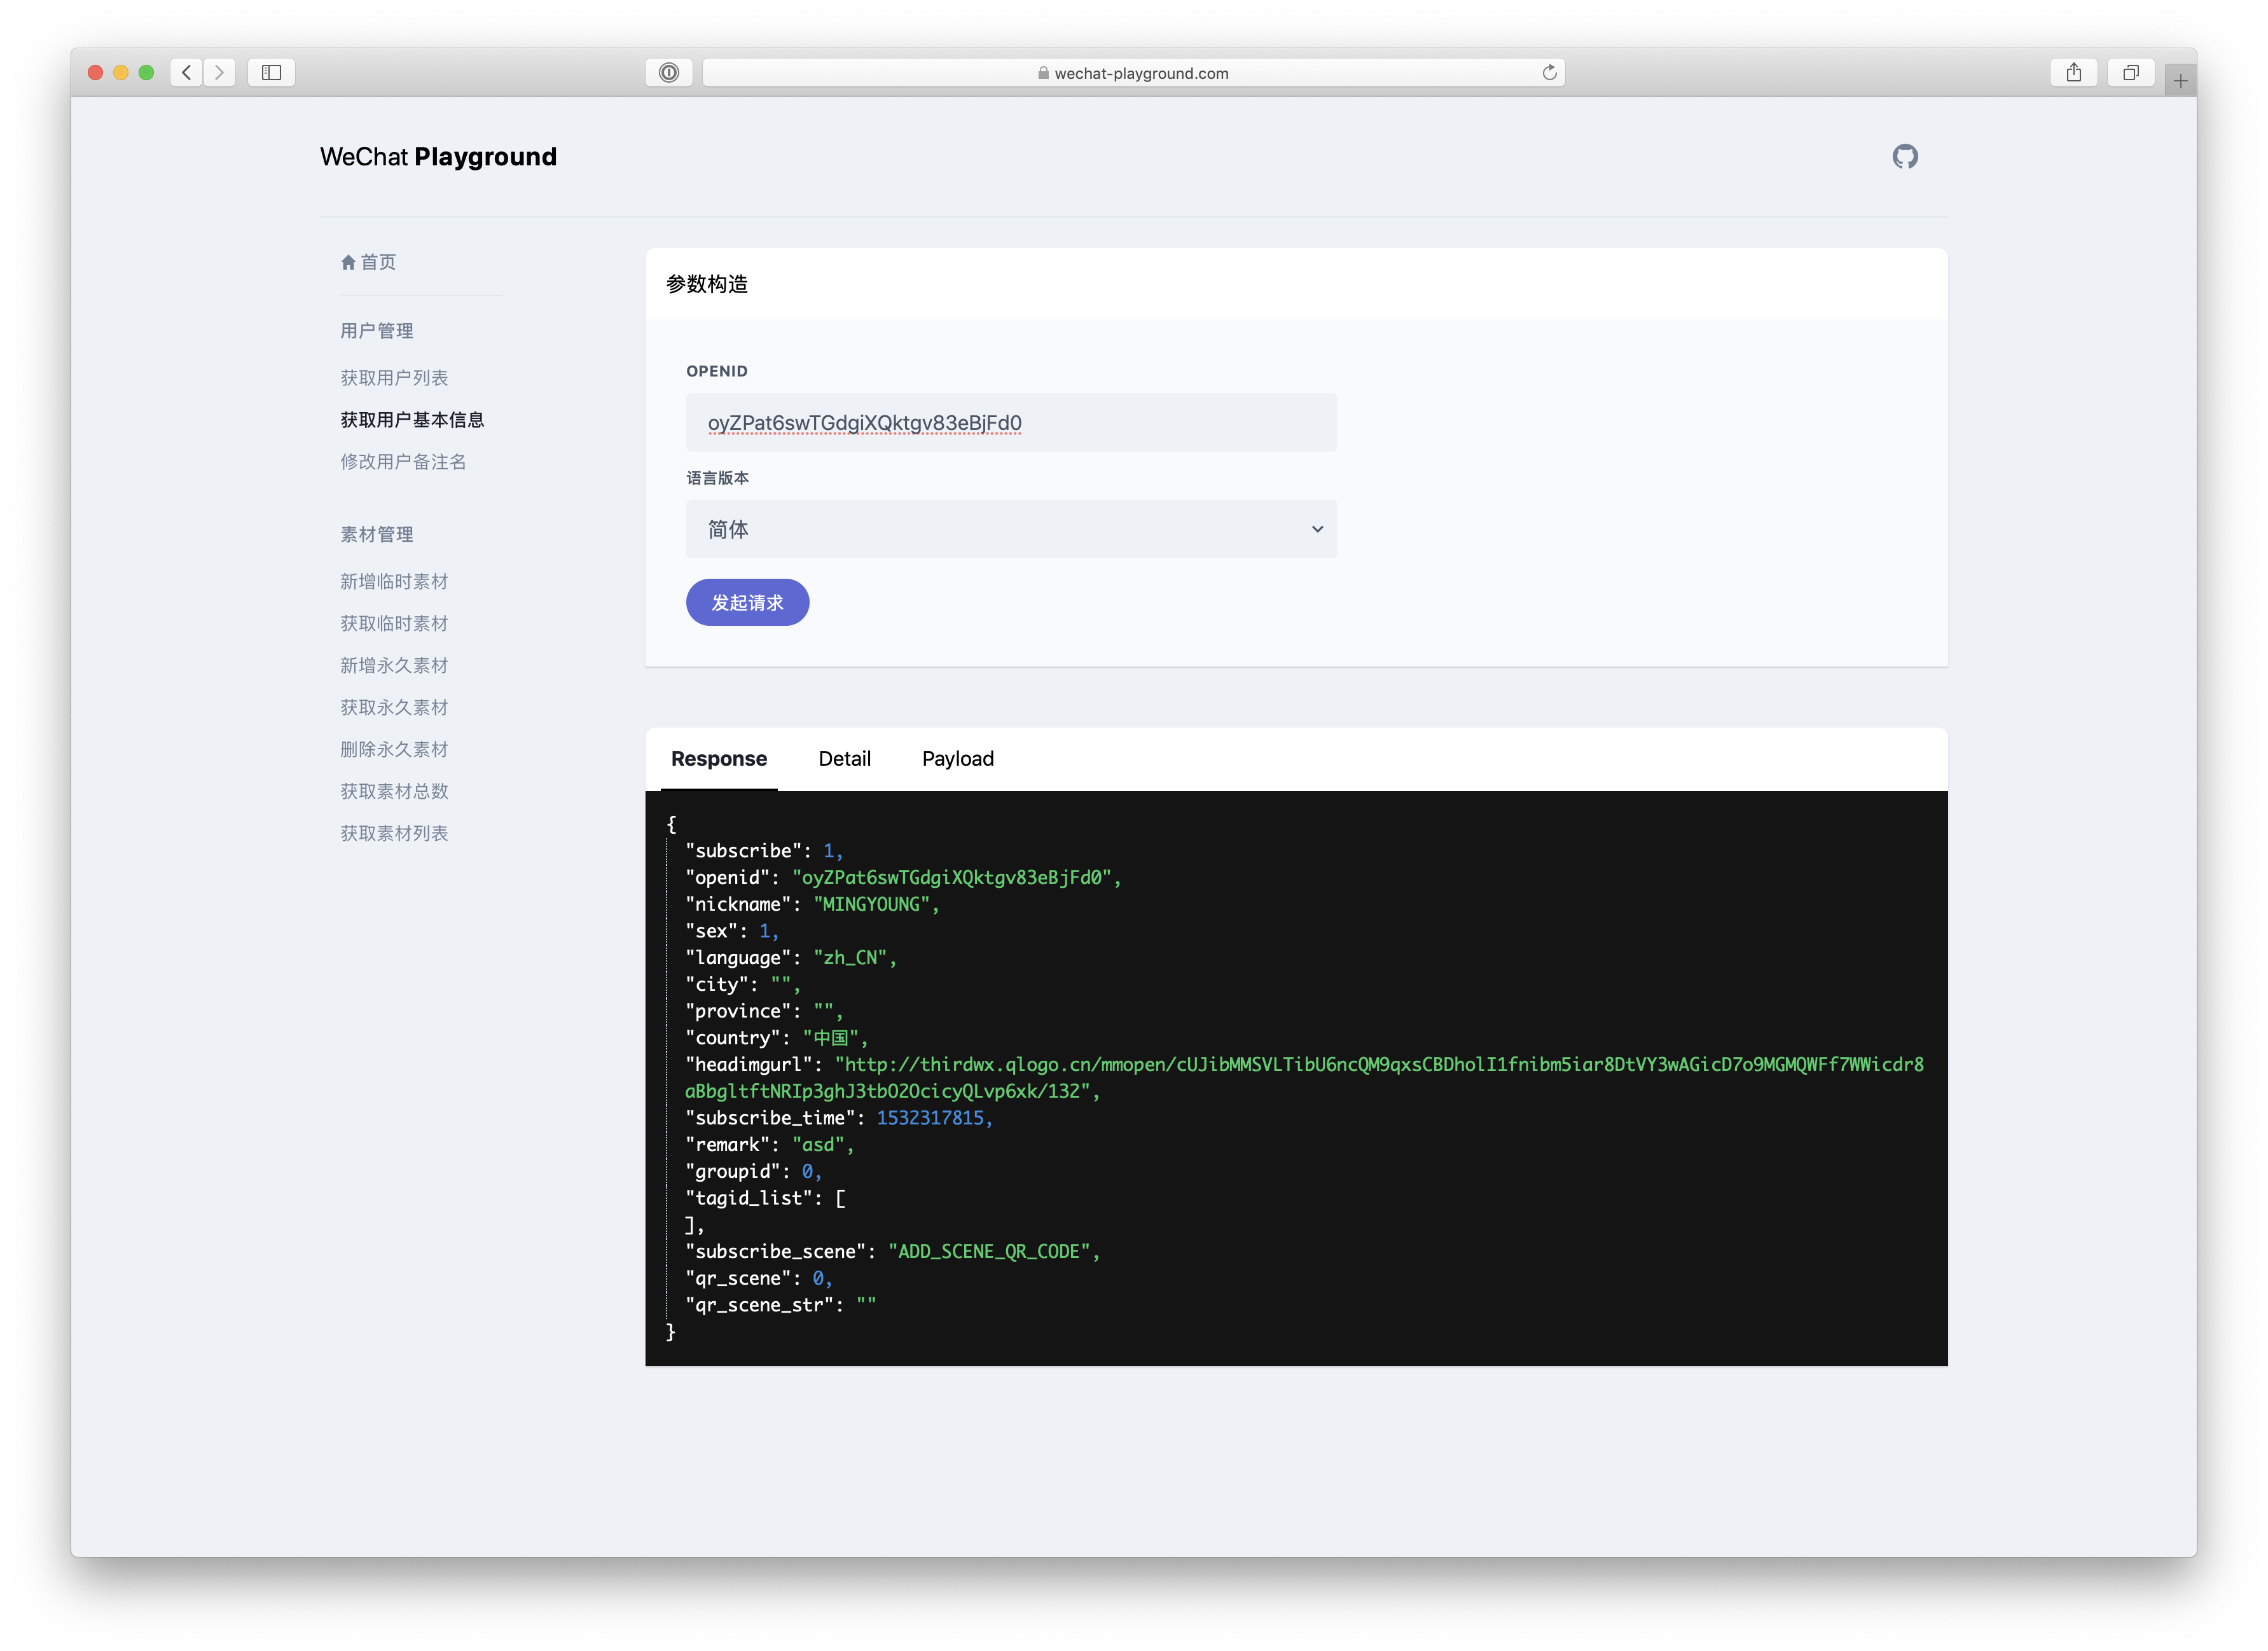The height and width of the screenshot is (1651, 2268).
Task: Select 获取用户基本信息 in the sidebar
Action: click(x=412, y=420)
